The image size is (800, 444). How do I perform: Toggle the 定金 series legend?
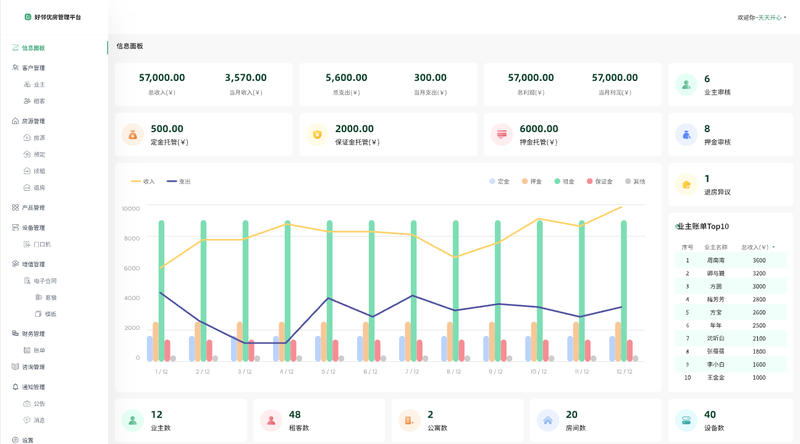coord(499,181)
